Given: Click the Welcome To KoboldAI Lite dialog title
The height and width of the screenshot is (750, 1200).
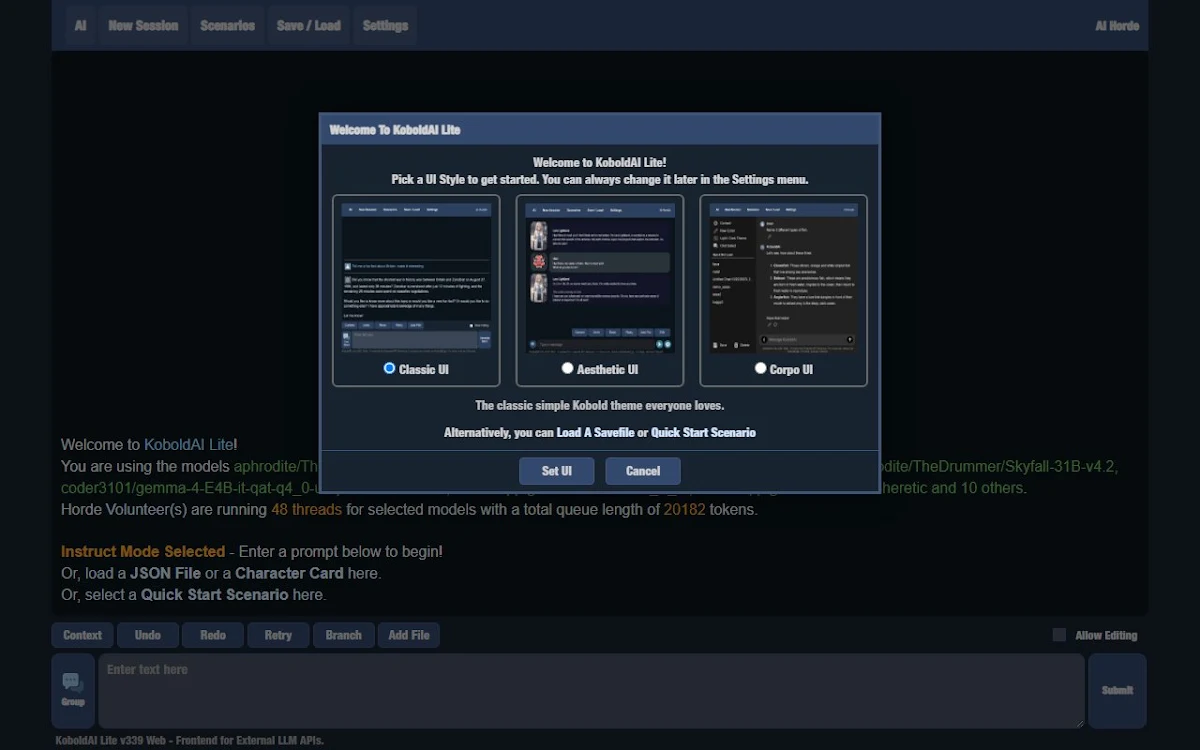Looking at the screenshot, I should pos(395,130).
